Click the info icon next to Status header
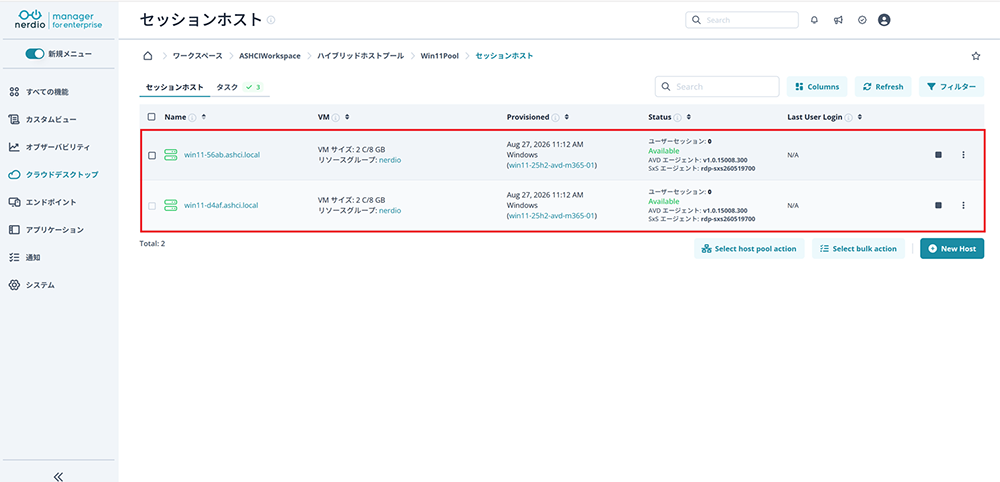The height and width of the screenshot is (482, 1000). [x=677, y=117]
